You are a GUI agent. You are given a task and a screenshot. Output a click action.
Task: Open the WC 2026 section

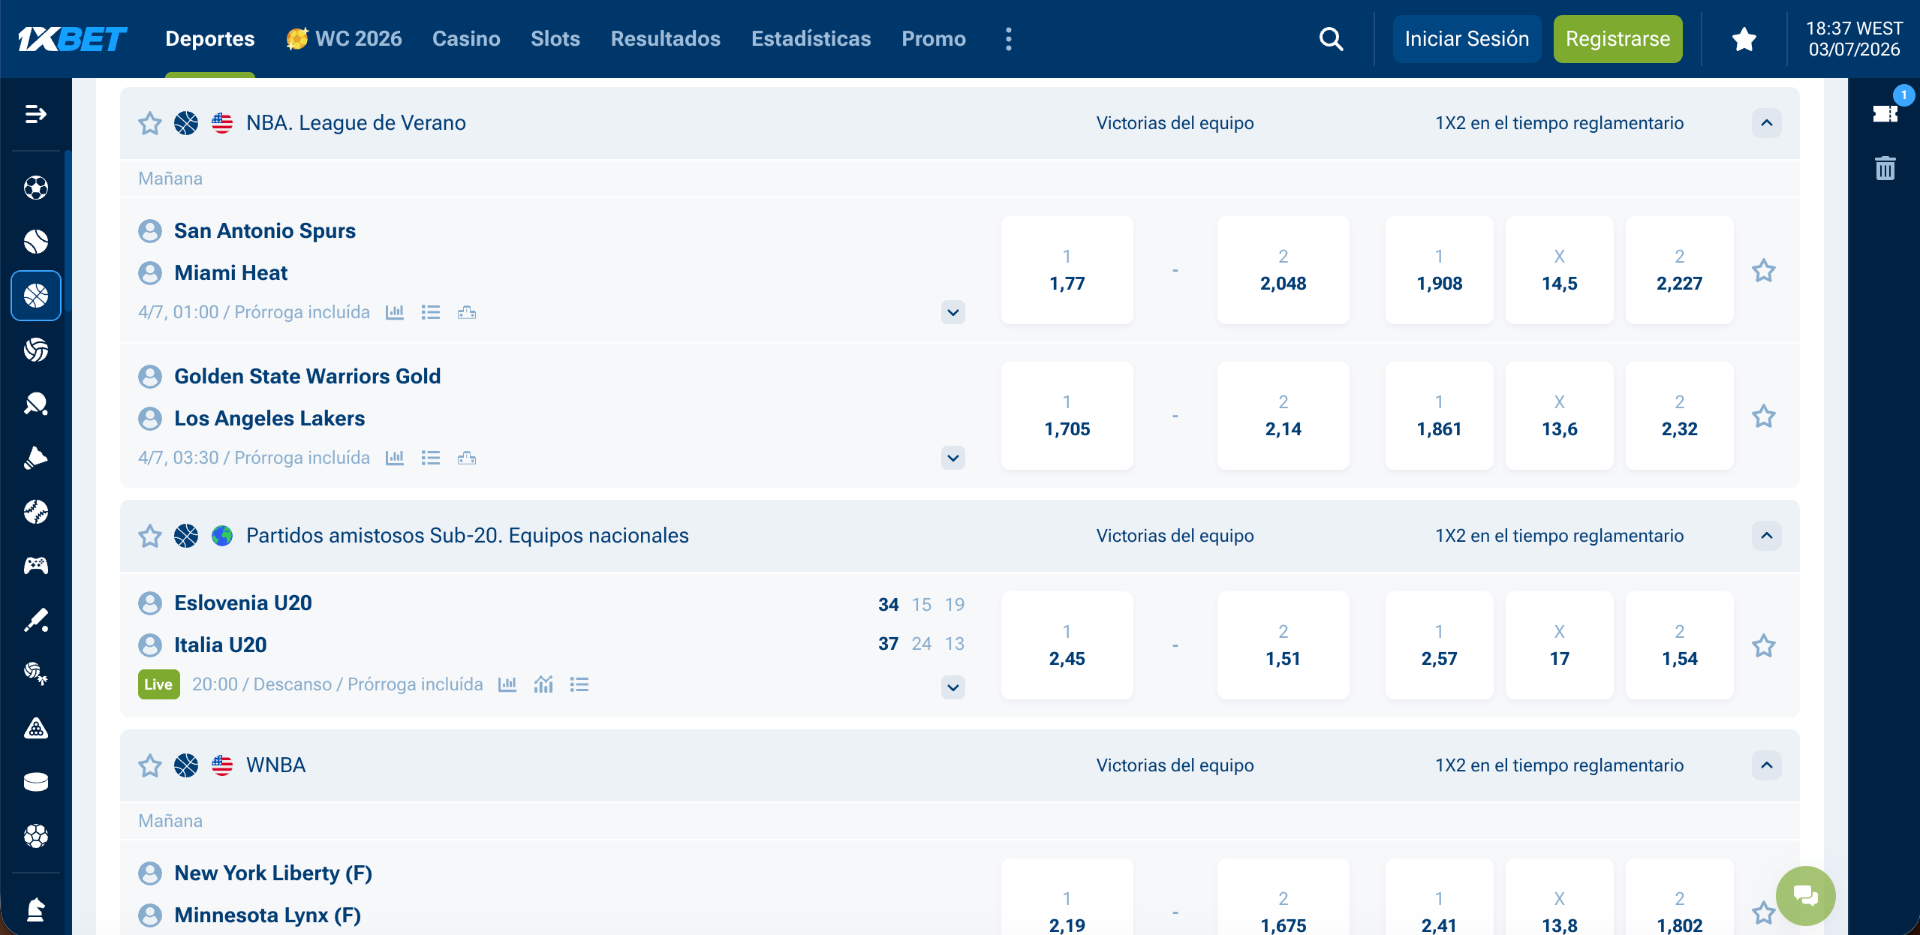[x=344, y=39]
